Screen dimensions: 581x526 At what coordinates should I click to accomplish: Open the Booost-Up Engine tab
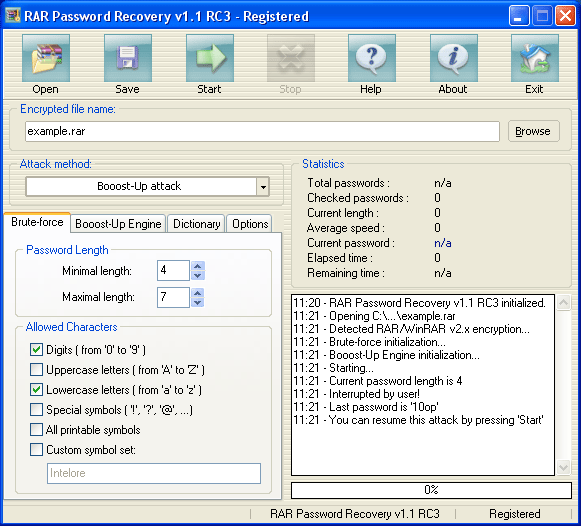[x=118, y=224]
